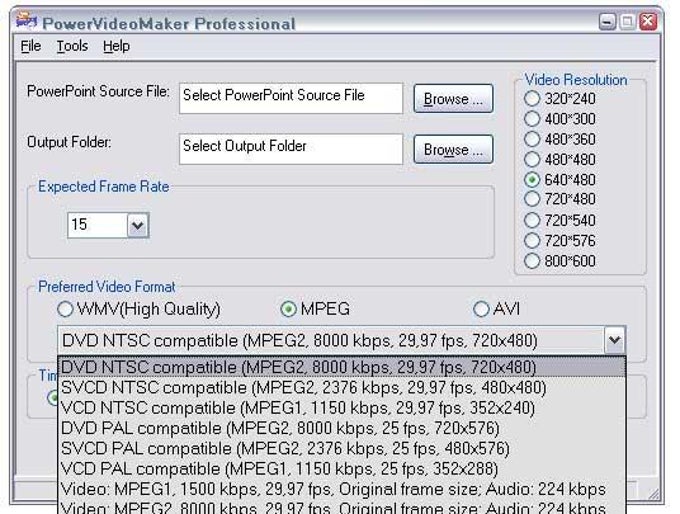Pick SVCD NTSC compatible option
Screen dimensions: 680x514
(x=342, y=388)
